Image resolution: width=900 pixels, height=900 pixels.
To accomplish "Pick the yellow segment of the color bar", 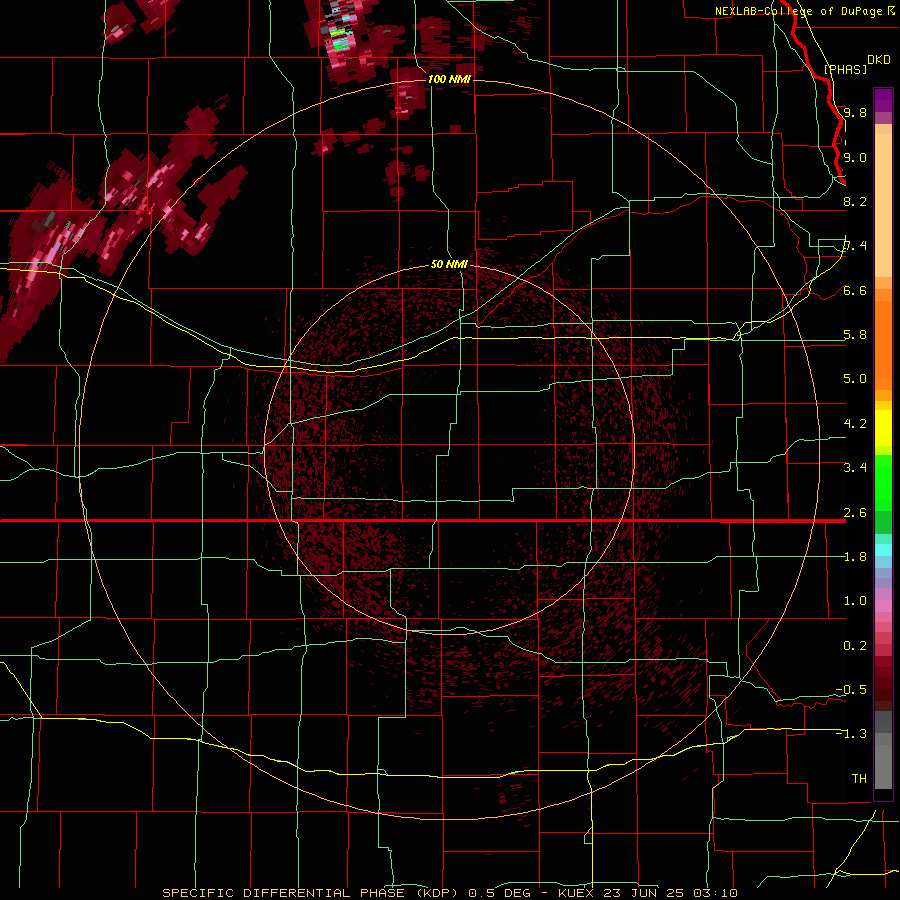I will point(883,428).
